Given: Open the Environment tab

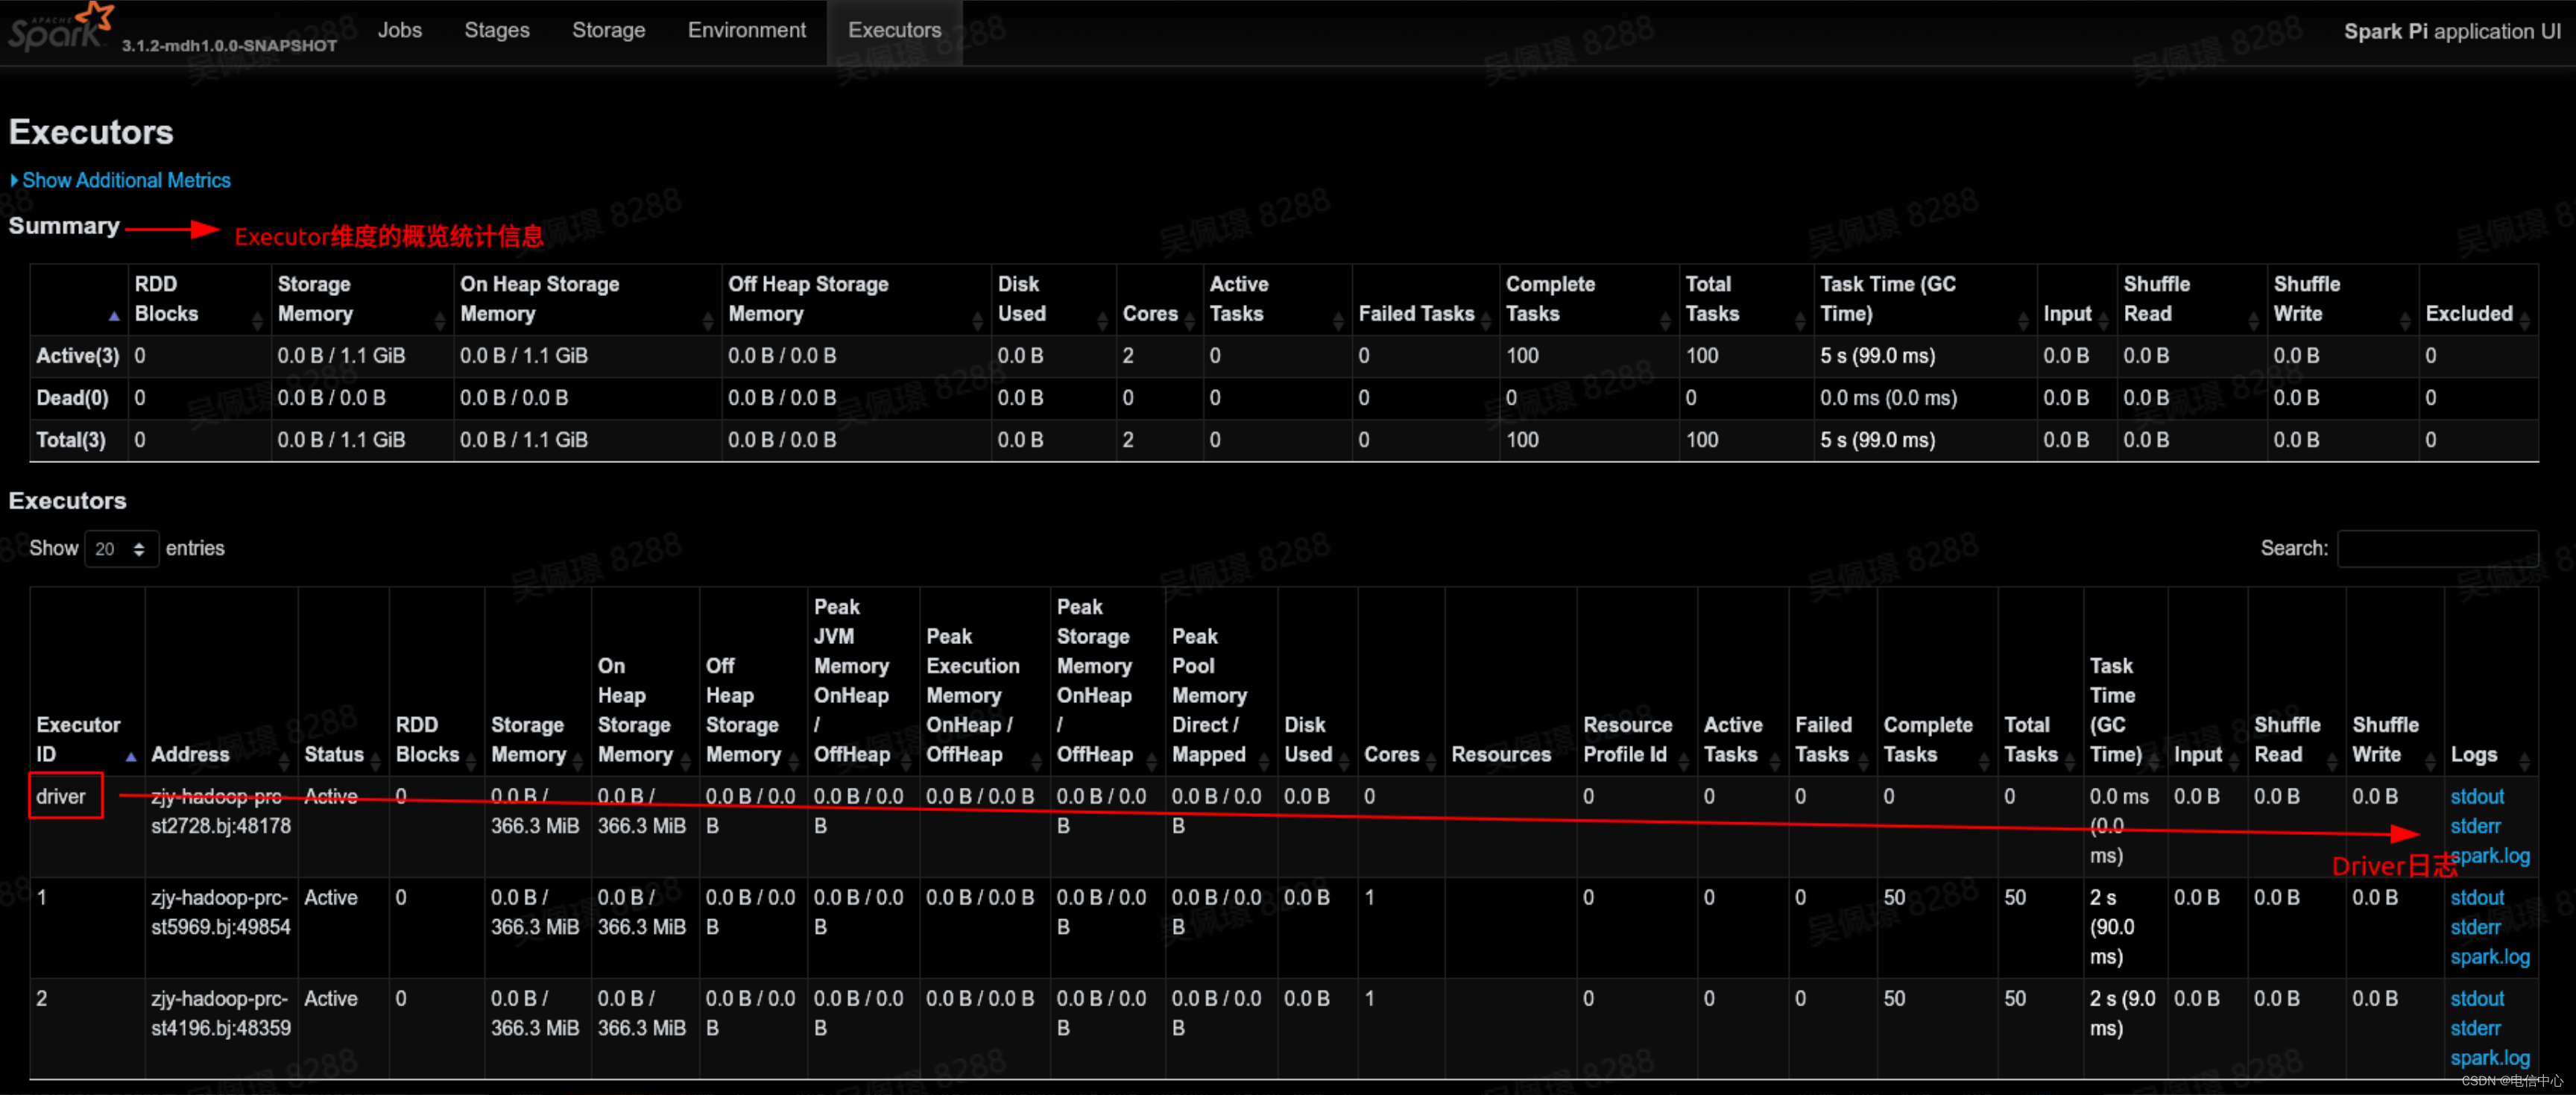Looking at the screenshot, I should coord(746,30).
